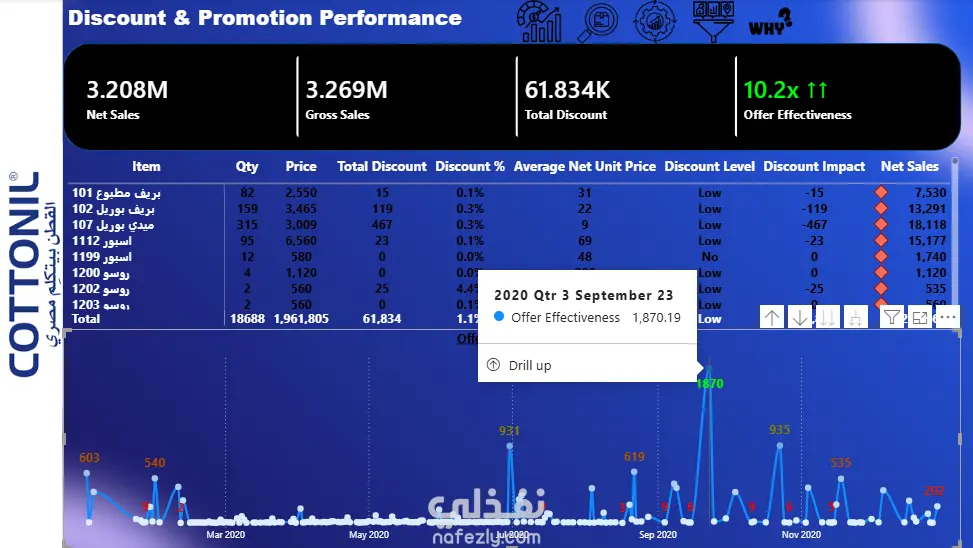Image resolution: width=973 pixels, height=548 pixels.
Task: Open the product magnifier search icon
Action: pyautogui.click(x=598, y=22)
